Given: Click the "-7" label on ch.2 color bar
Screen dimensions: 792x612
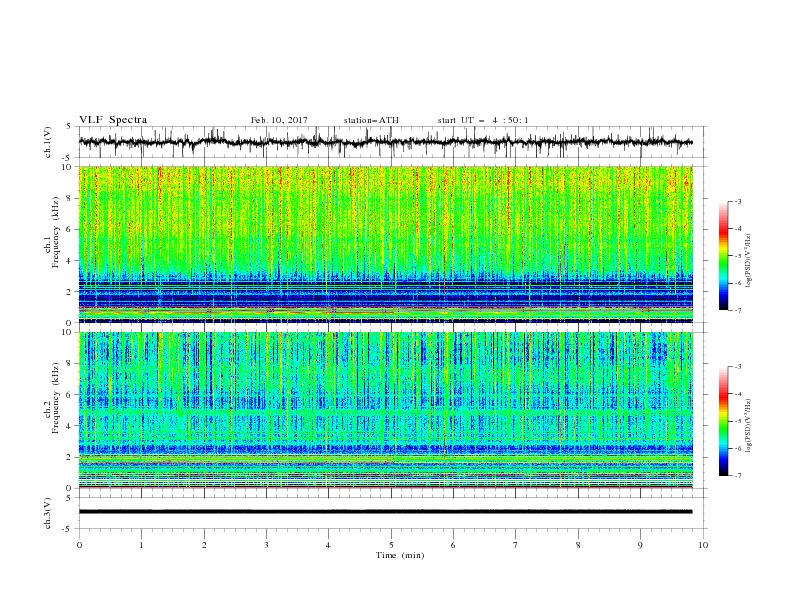Looking at the screenshot, I should pos(737,476).
